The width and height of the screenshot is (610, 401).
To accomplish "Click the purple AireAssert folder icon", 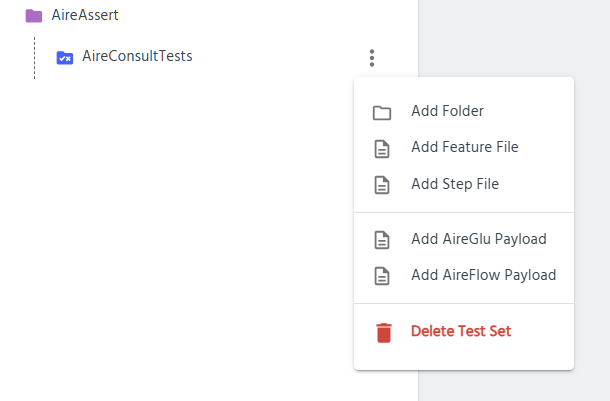I will coord(34,16).
